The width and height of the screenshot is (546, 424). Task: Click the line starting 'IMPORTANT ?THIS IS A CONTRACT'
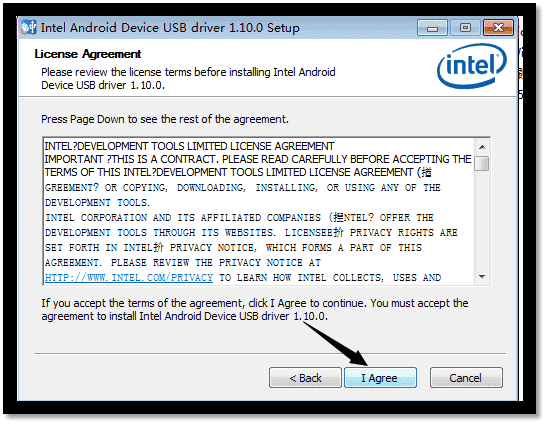(x=258, y=159)
